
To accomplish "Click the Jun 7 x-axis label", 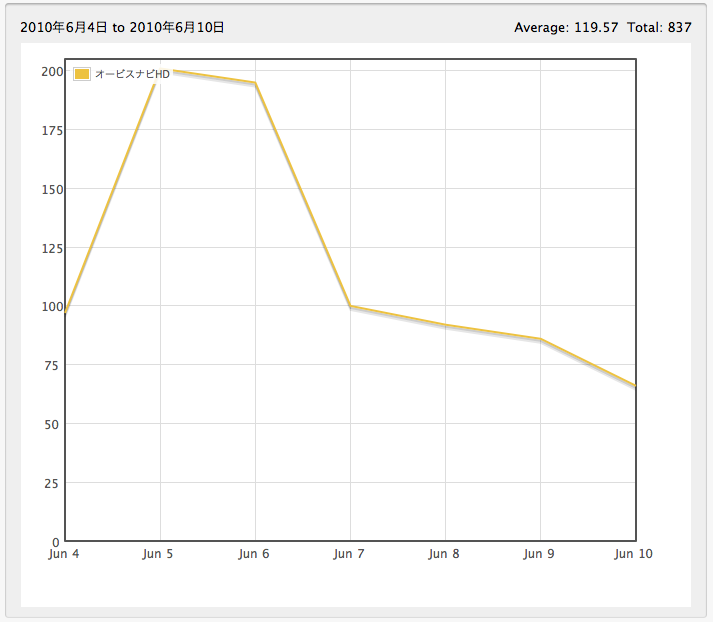I will point(349,554).
